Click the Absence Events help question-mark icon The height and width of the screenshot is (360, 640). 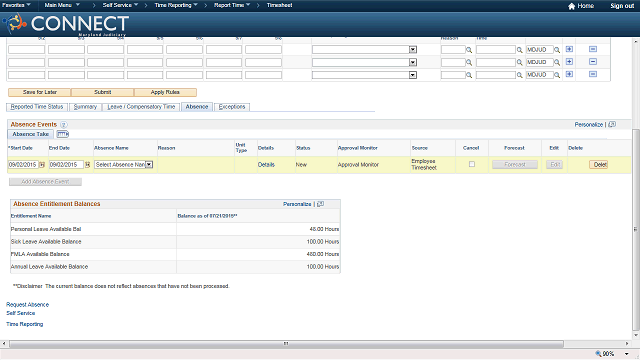point(64,125)
